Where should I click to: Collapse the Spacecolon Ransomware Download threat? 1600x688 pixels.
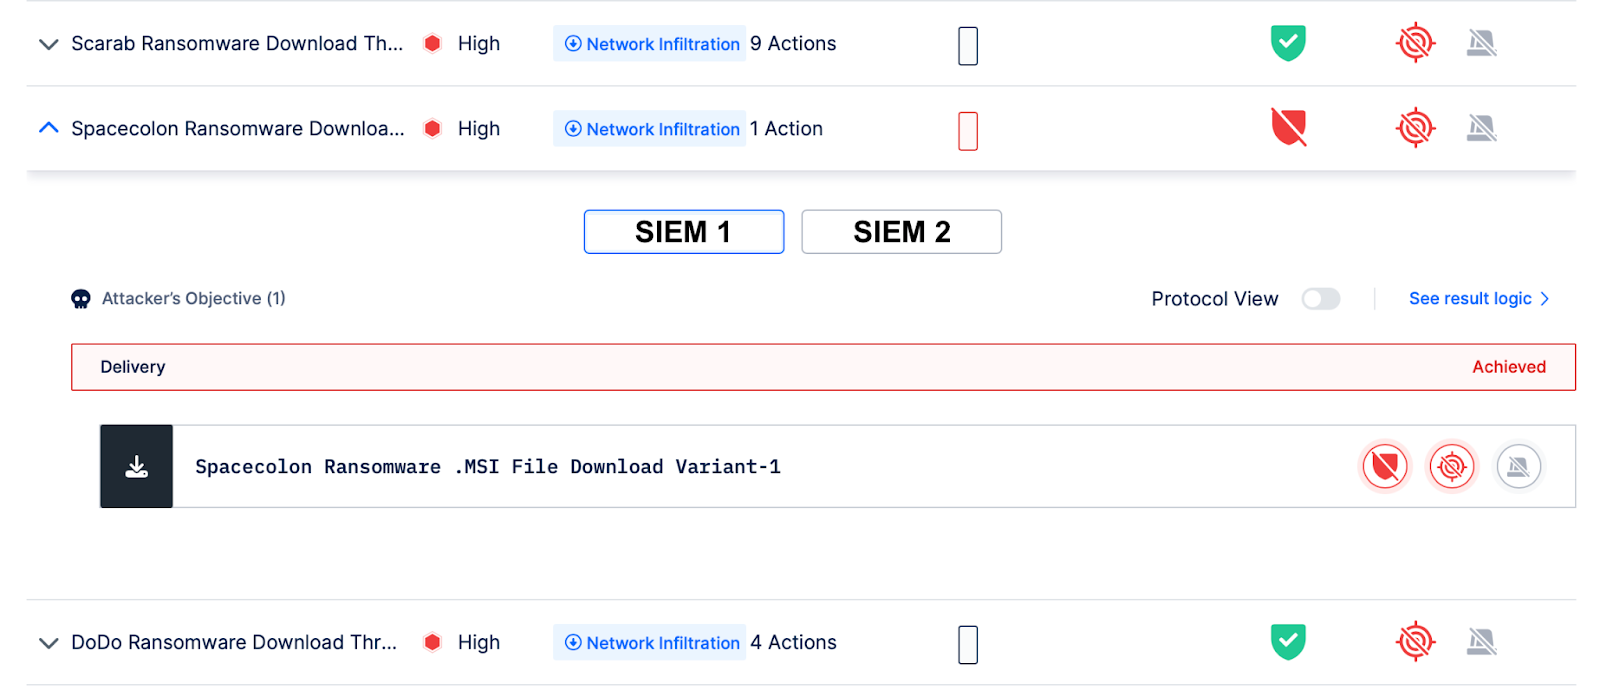[48, 128]
